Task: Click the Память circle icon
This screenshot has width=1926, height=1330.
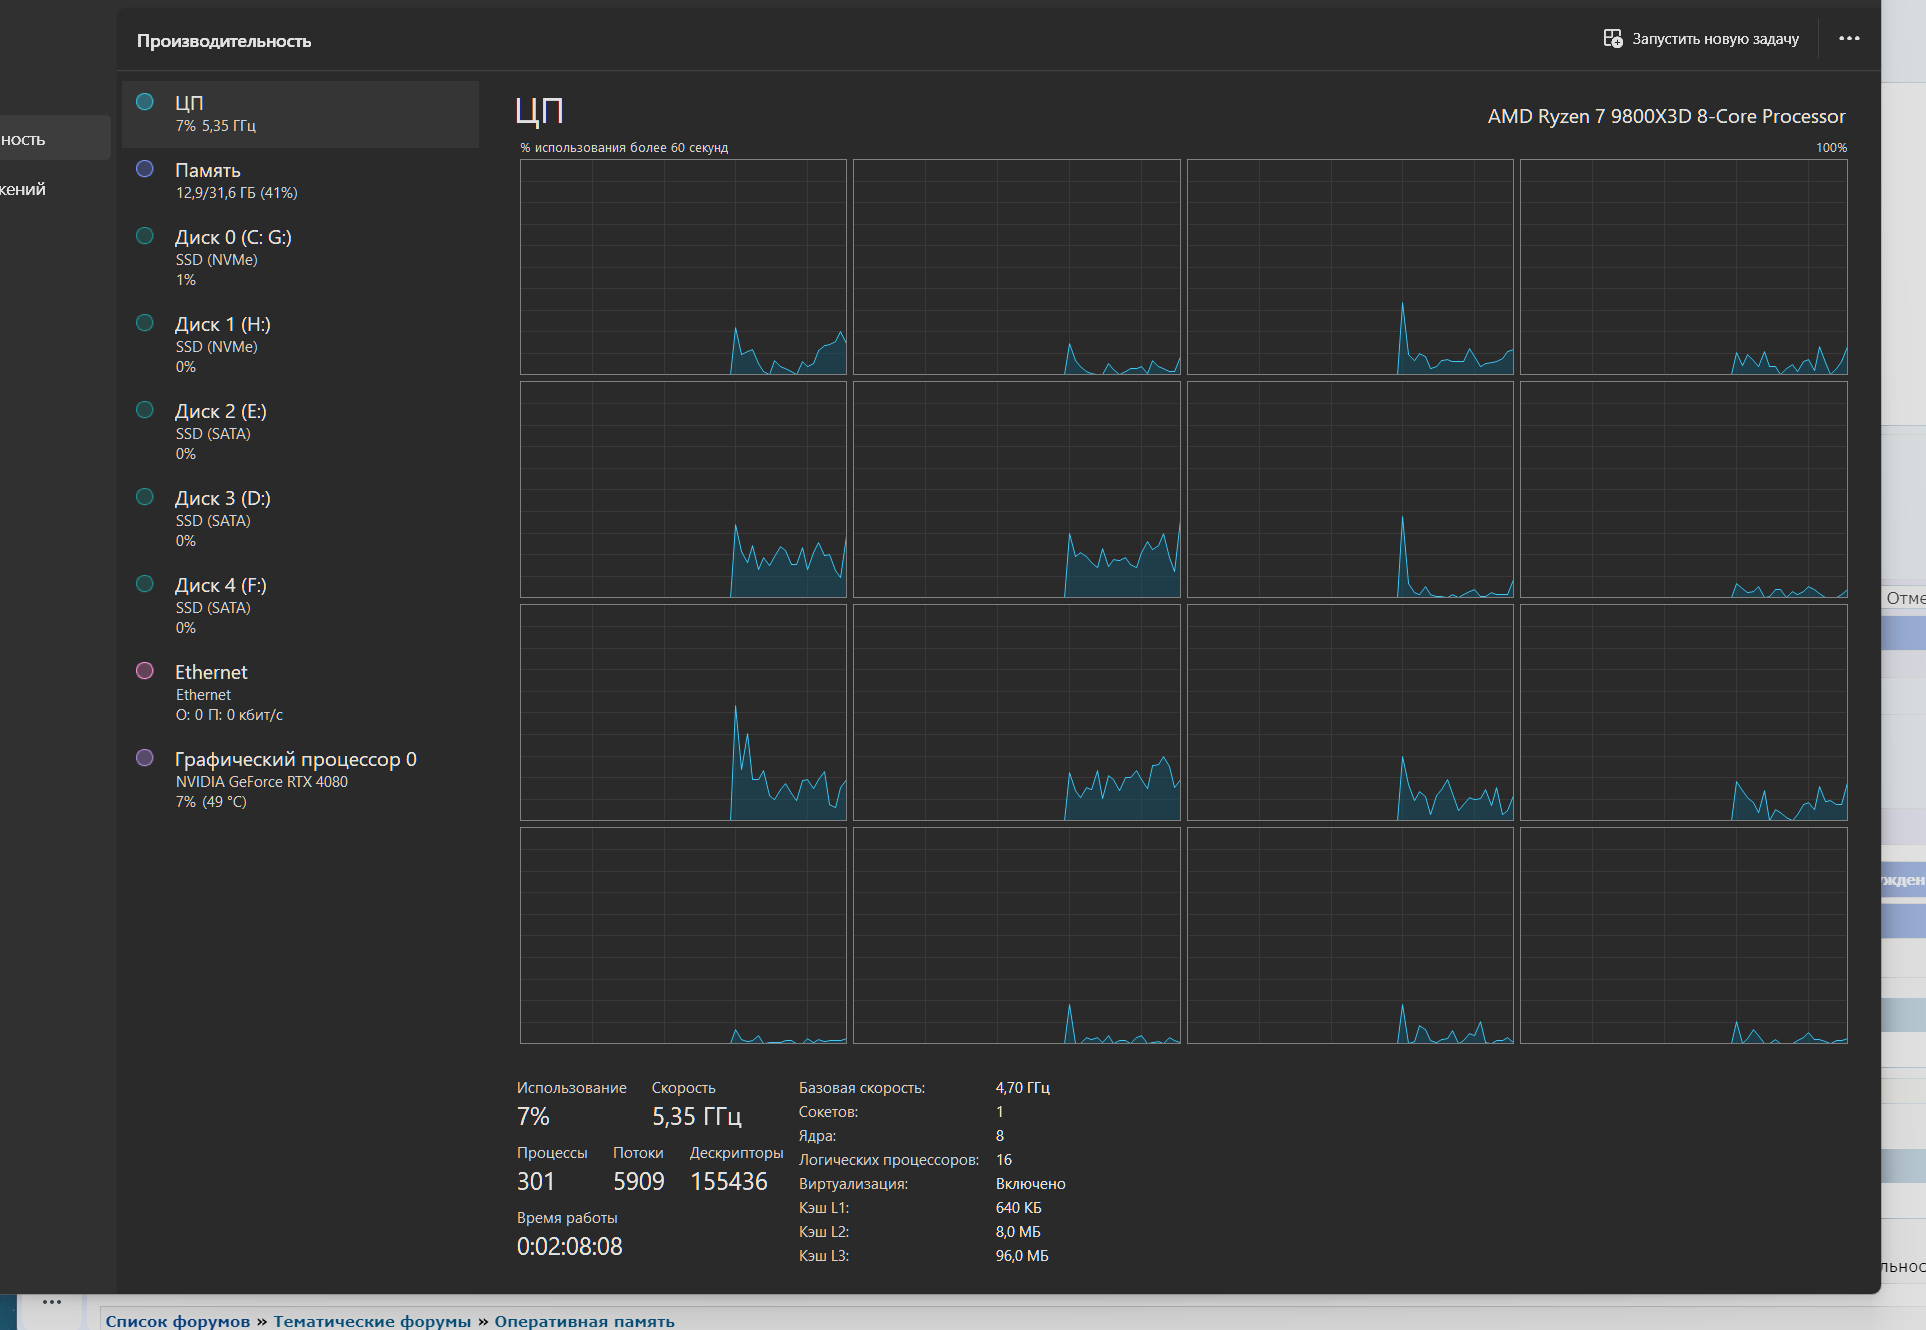Action: click(145, 169)
